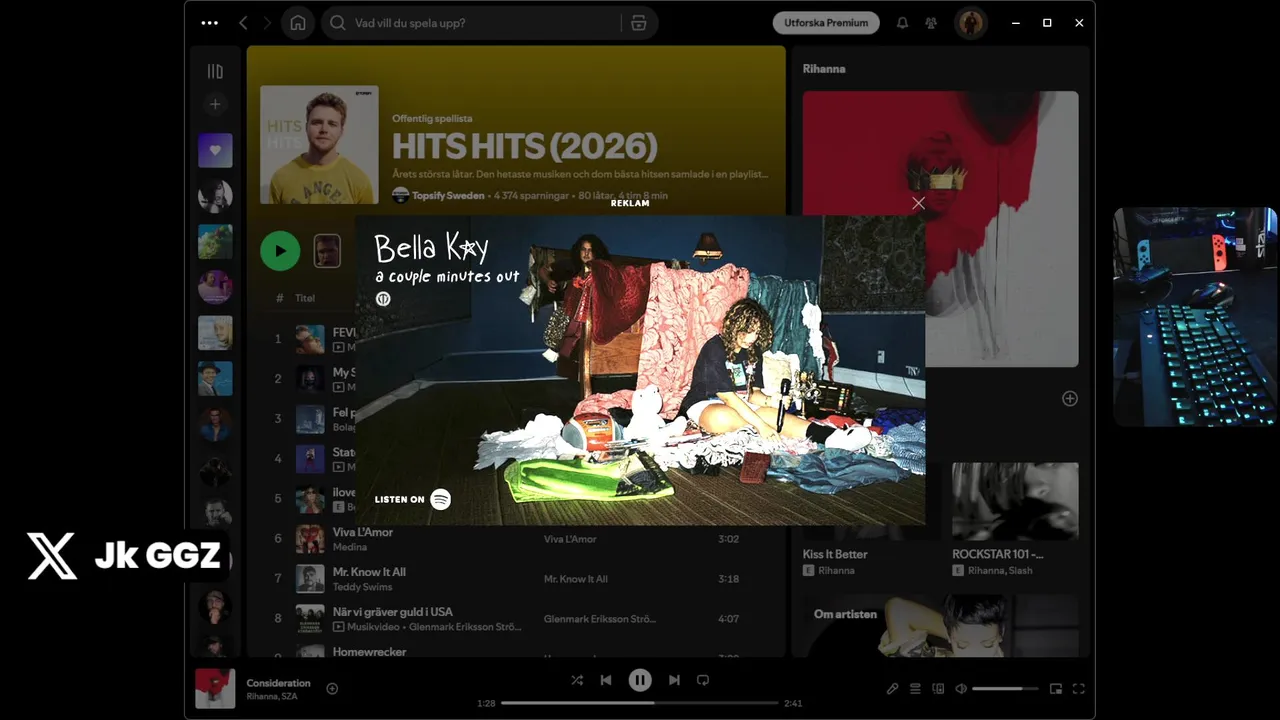Open the play queue icon
The image size is (1280, 720).
click(915, 688)
